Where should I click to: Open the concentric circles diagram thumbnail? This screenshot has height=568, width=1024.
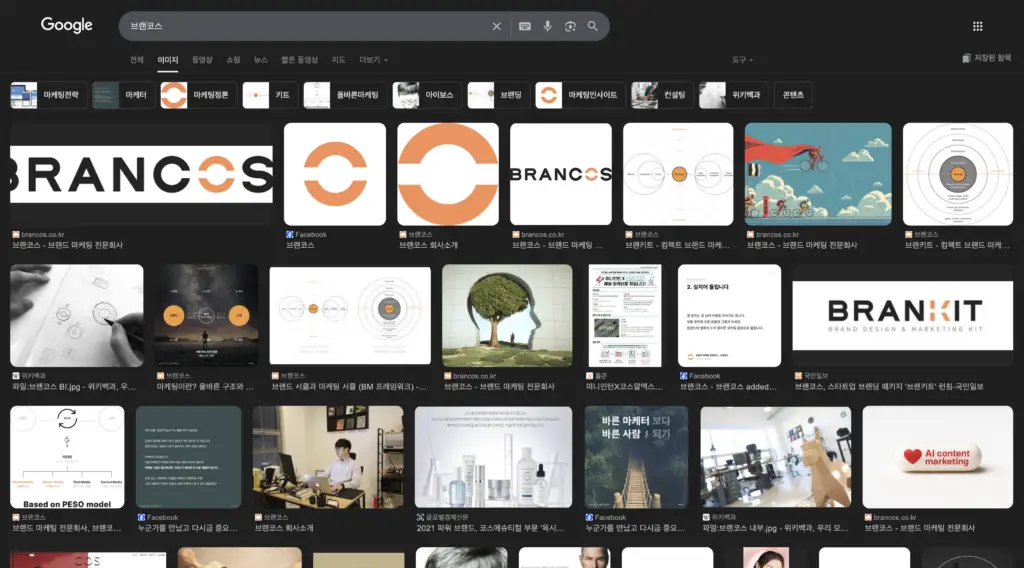tap(958, 174)
